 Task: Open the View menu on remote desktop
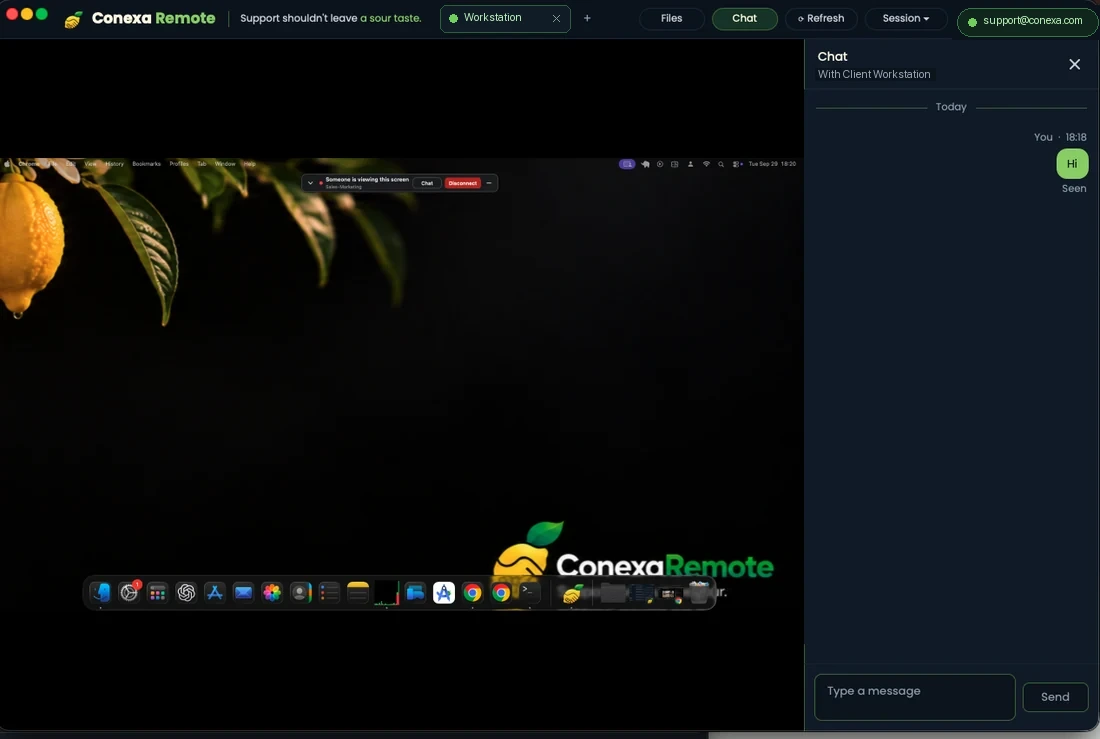pos(90,164)
